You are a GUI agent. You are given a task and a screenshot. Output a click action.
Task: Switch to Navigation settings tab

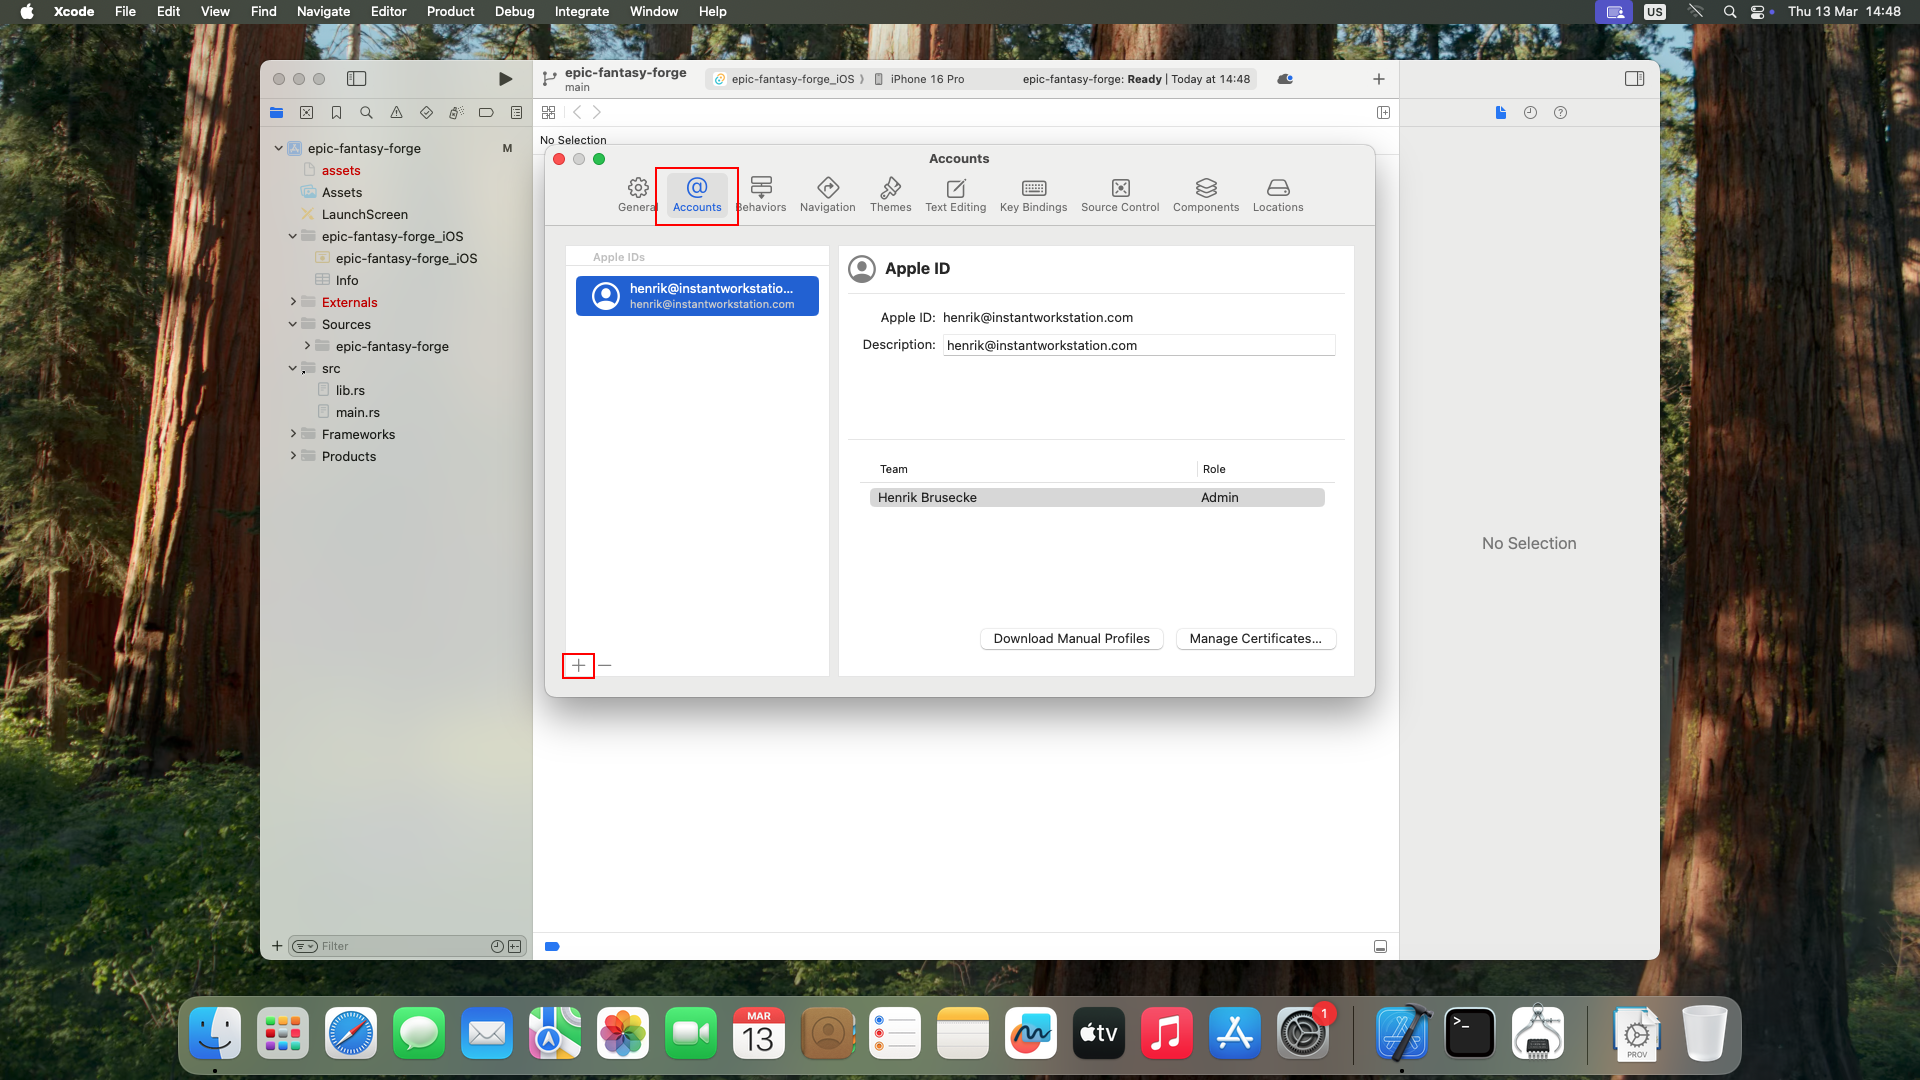click(x=828, y=194)
